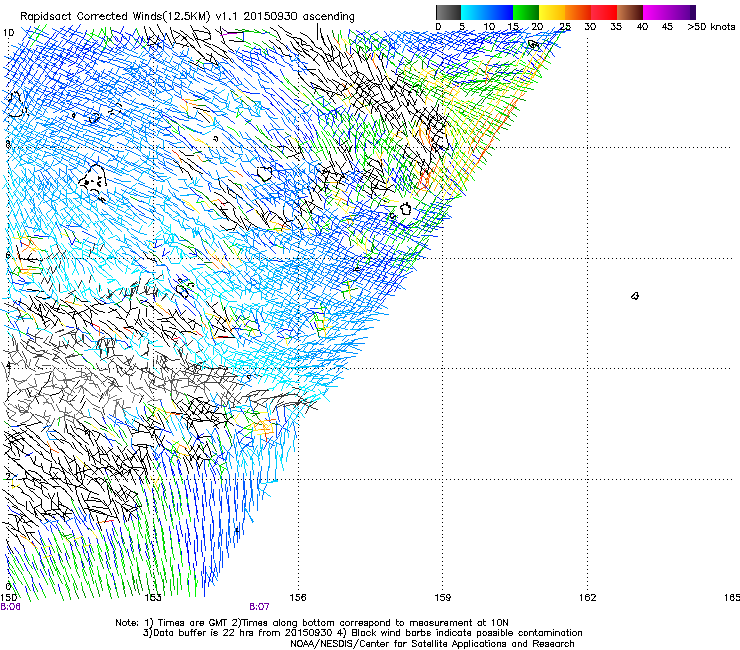
Task: Click the red 30-35 knots color segment
Action: (x=604, y=12)
